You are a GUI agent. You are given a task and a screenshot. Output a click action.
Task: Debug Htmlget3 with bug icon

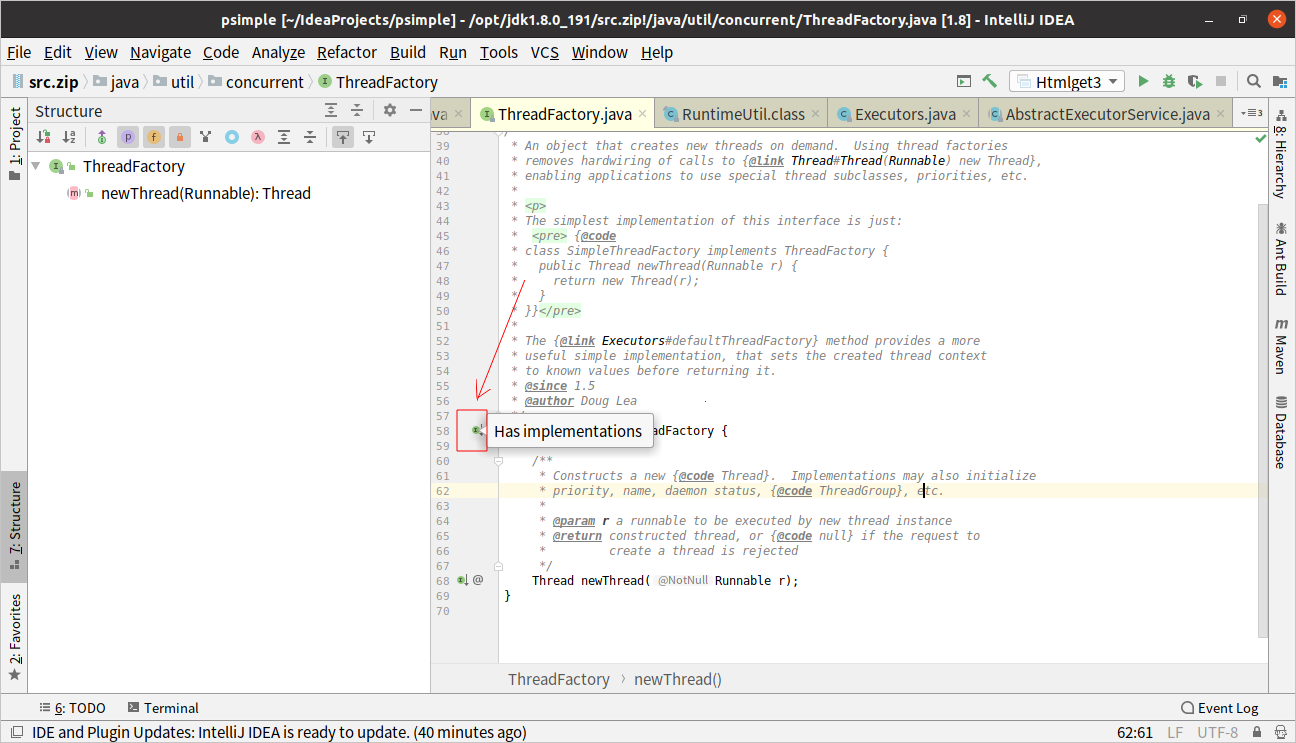(x=1169, y=82)
